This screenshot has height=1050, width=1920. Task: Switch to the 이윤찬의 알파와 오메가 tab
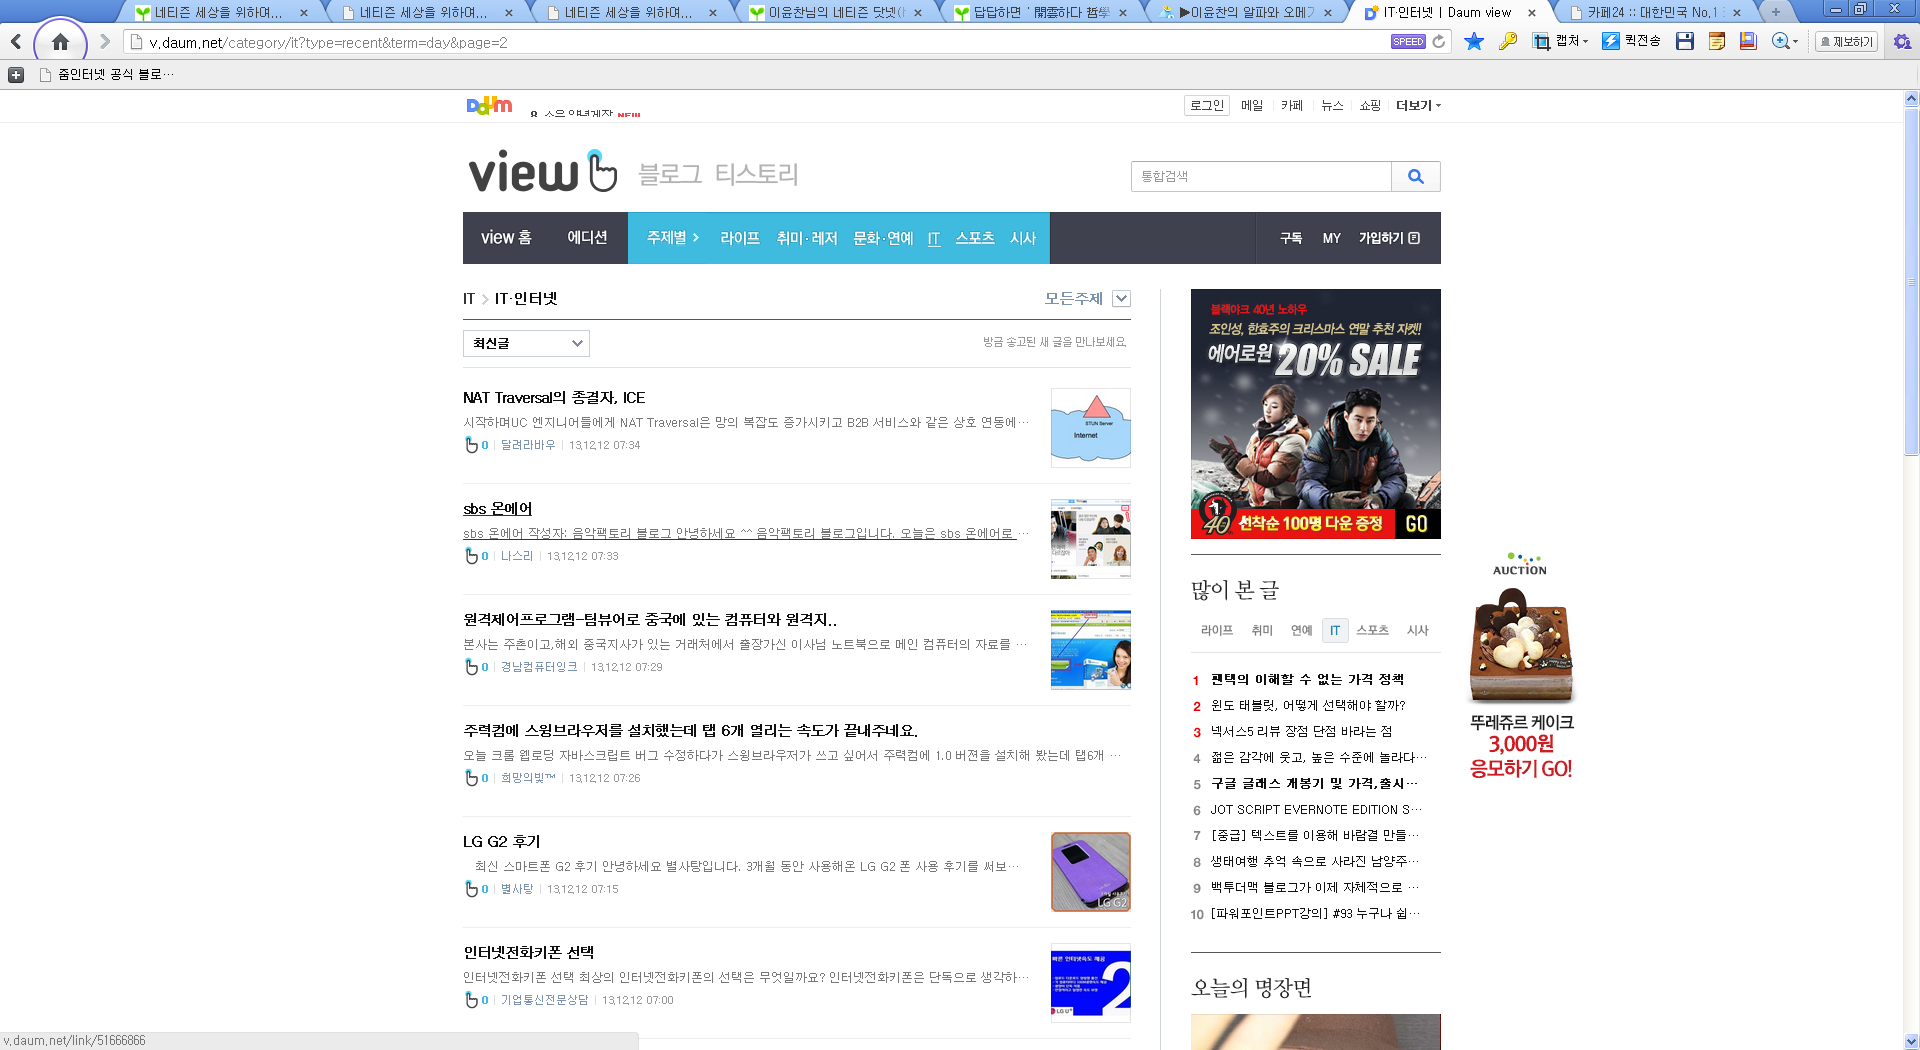click(1244, 13)
